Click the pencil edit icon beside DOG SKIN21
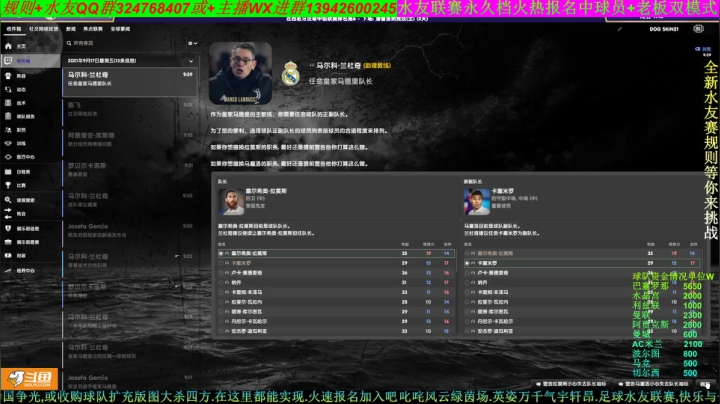This screenshot has width=720, height=404. [619, 29]
